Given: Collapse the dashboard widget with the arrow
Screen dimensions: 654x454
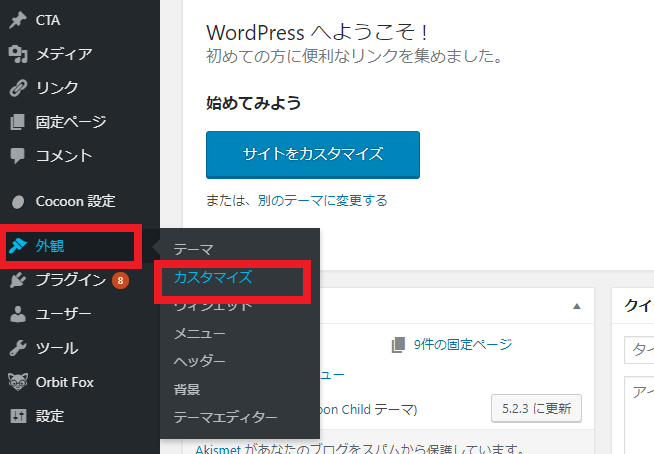Looking at the screenshot, I should 576,306.
